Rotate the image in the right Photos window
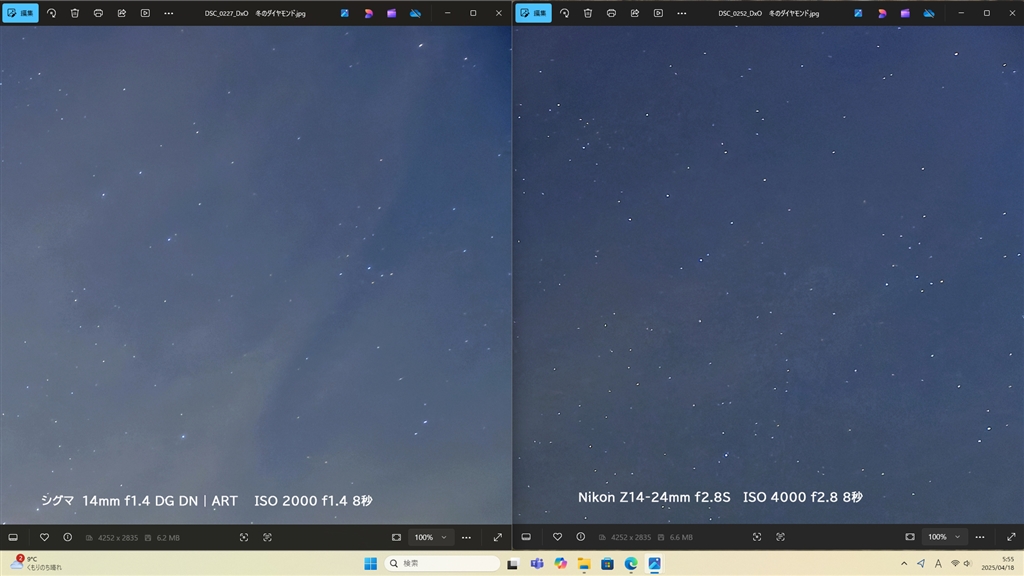Image resolution: width=1024 pixels, height=576 pixels. click(565, 13)
